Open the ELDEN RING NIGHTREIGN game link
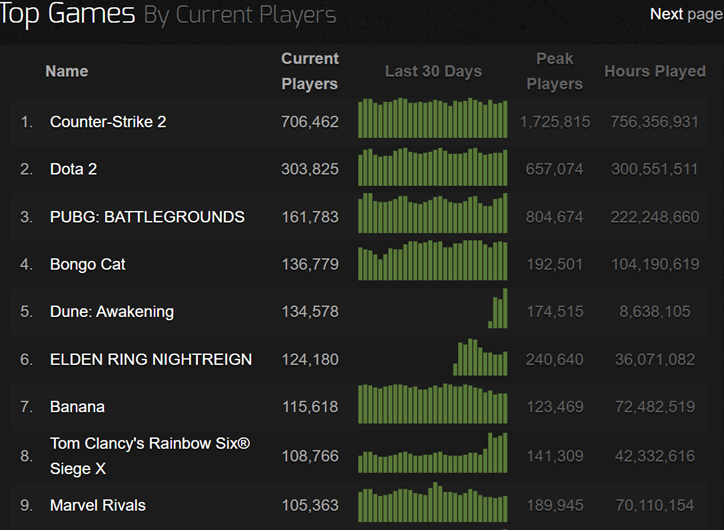Viewport: 724px width, 532px height. 151,359
